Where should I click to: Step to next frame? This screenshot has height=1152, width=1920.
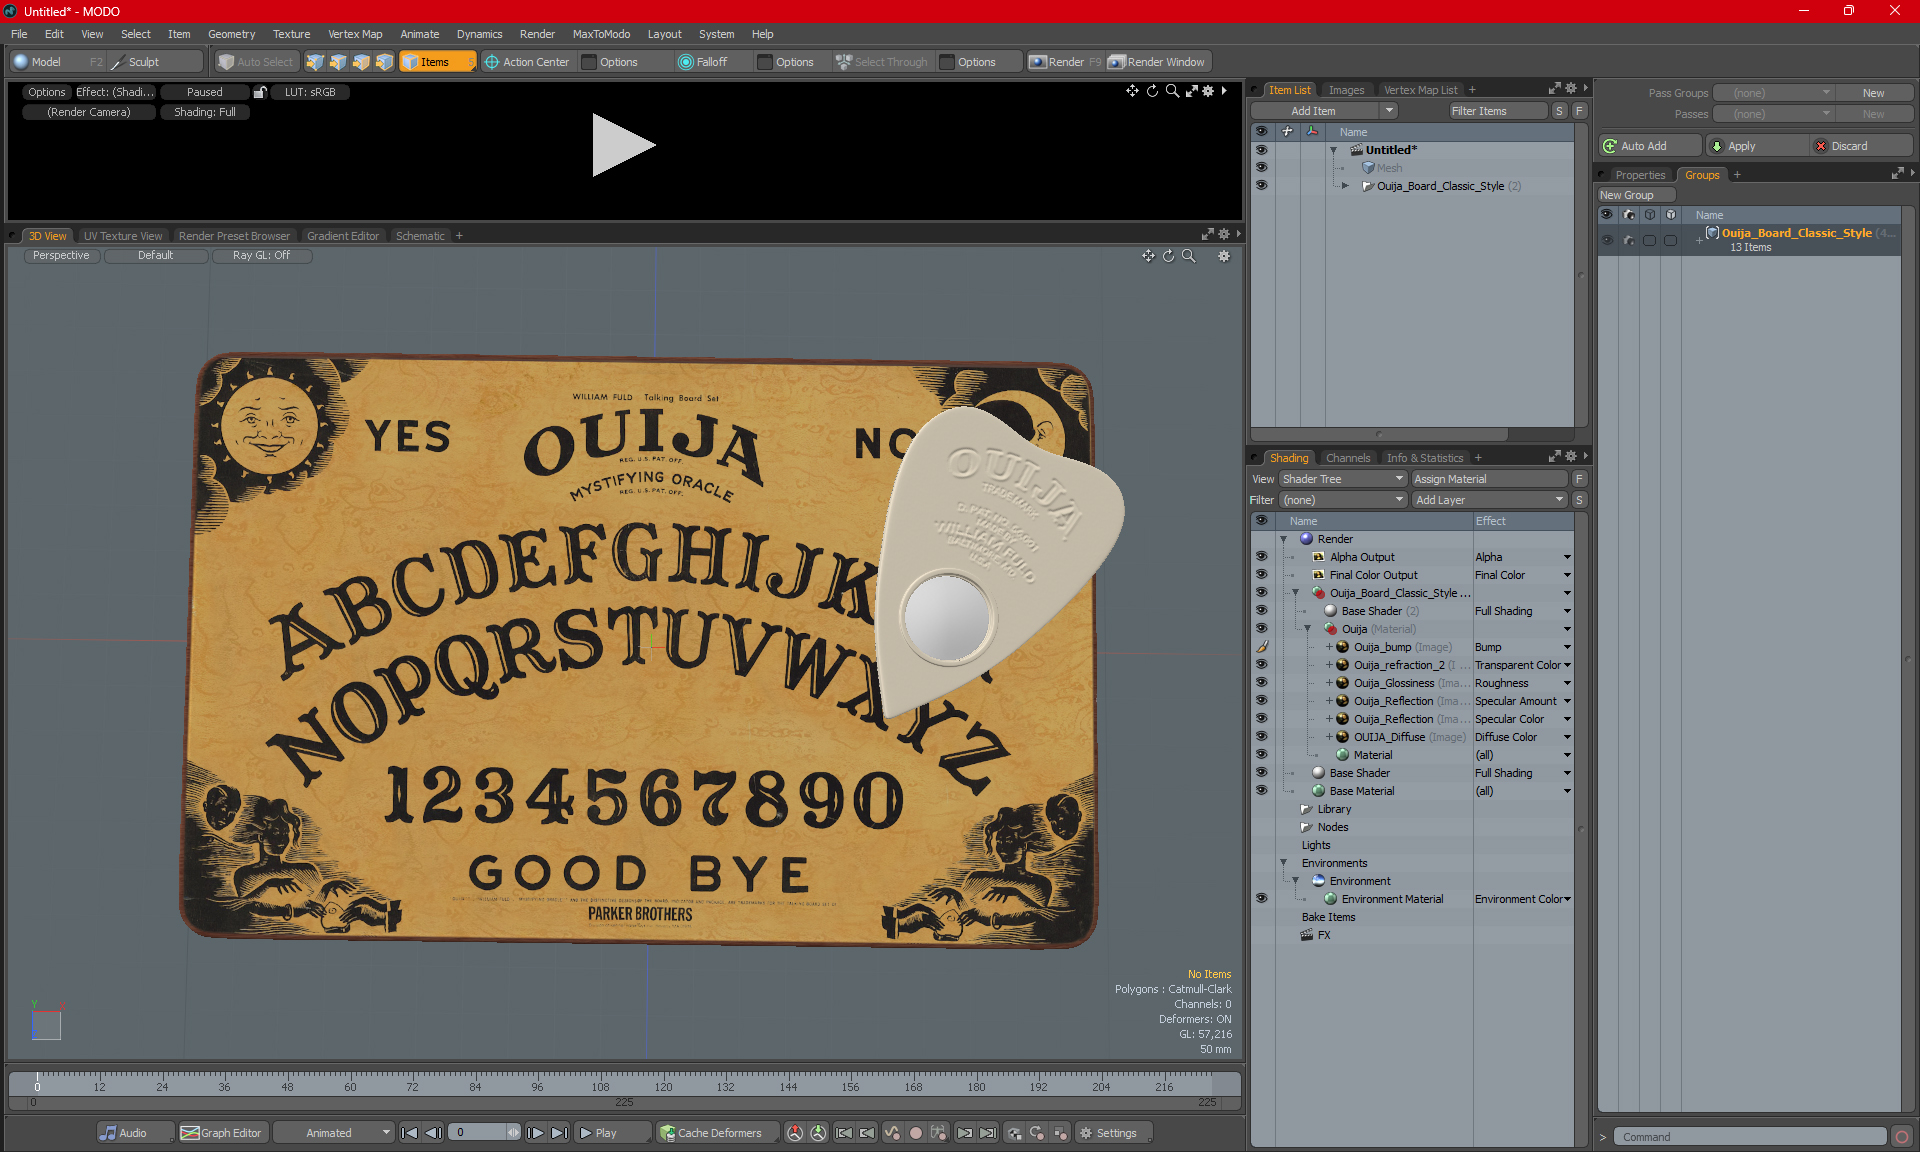coord(535,1133)
